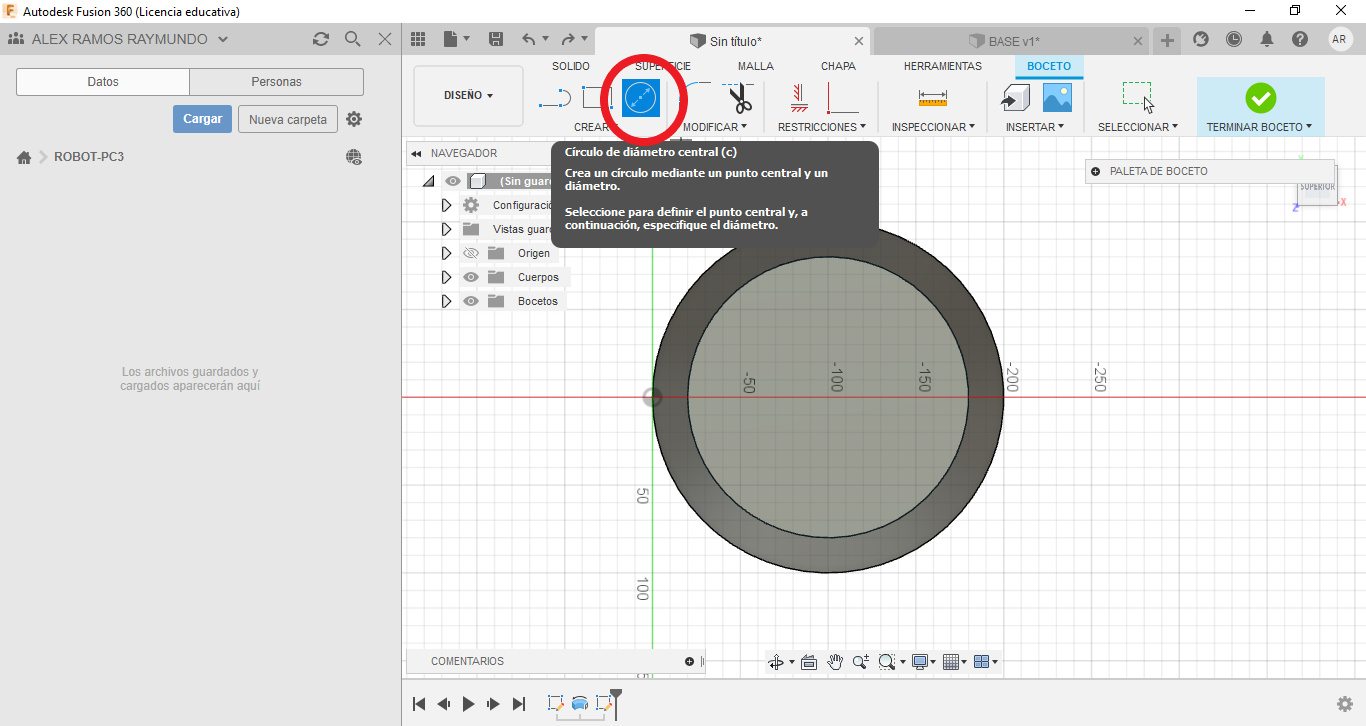
Task: Click the Trim scissors tool
Action: tap(740, 98)
